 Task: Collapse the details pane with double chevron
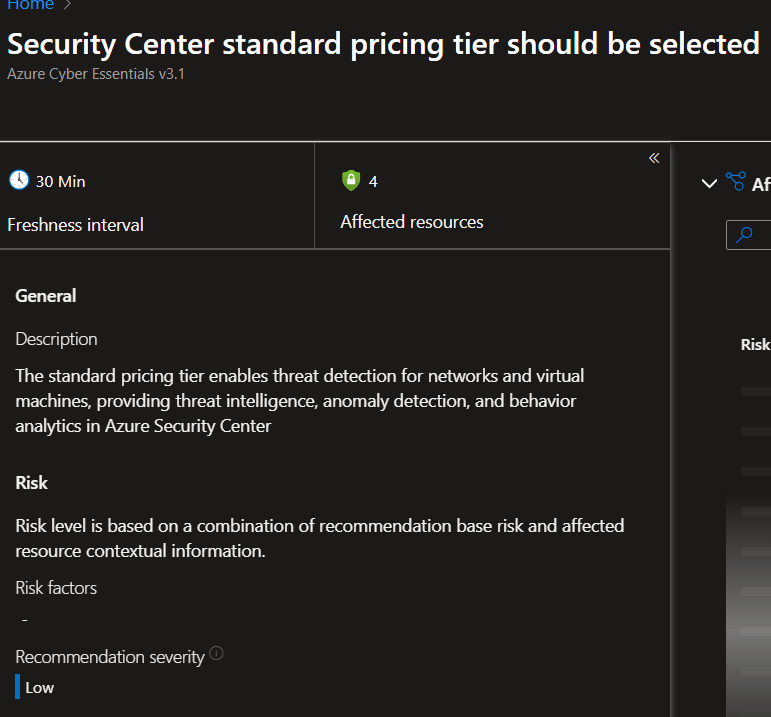tap(654, 158)
